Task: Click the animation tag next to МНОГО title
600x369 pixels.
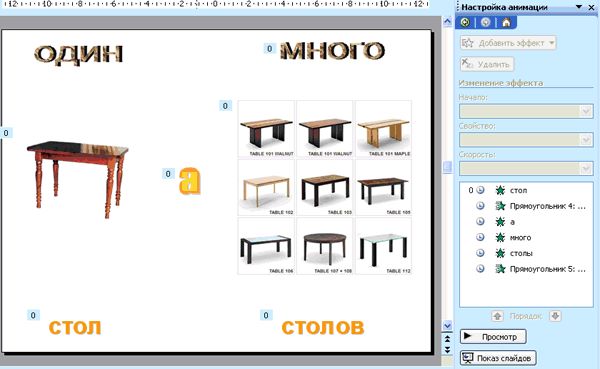Action: (x=269, y=49)
